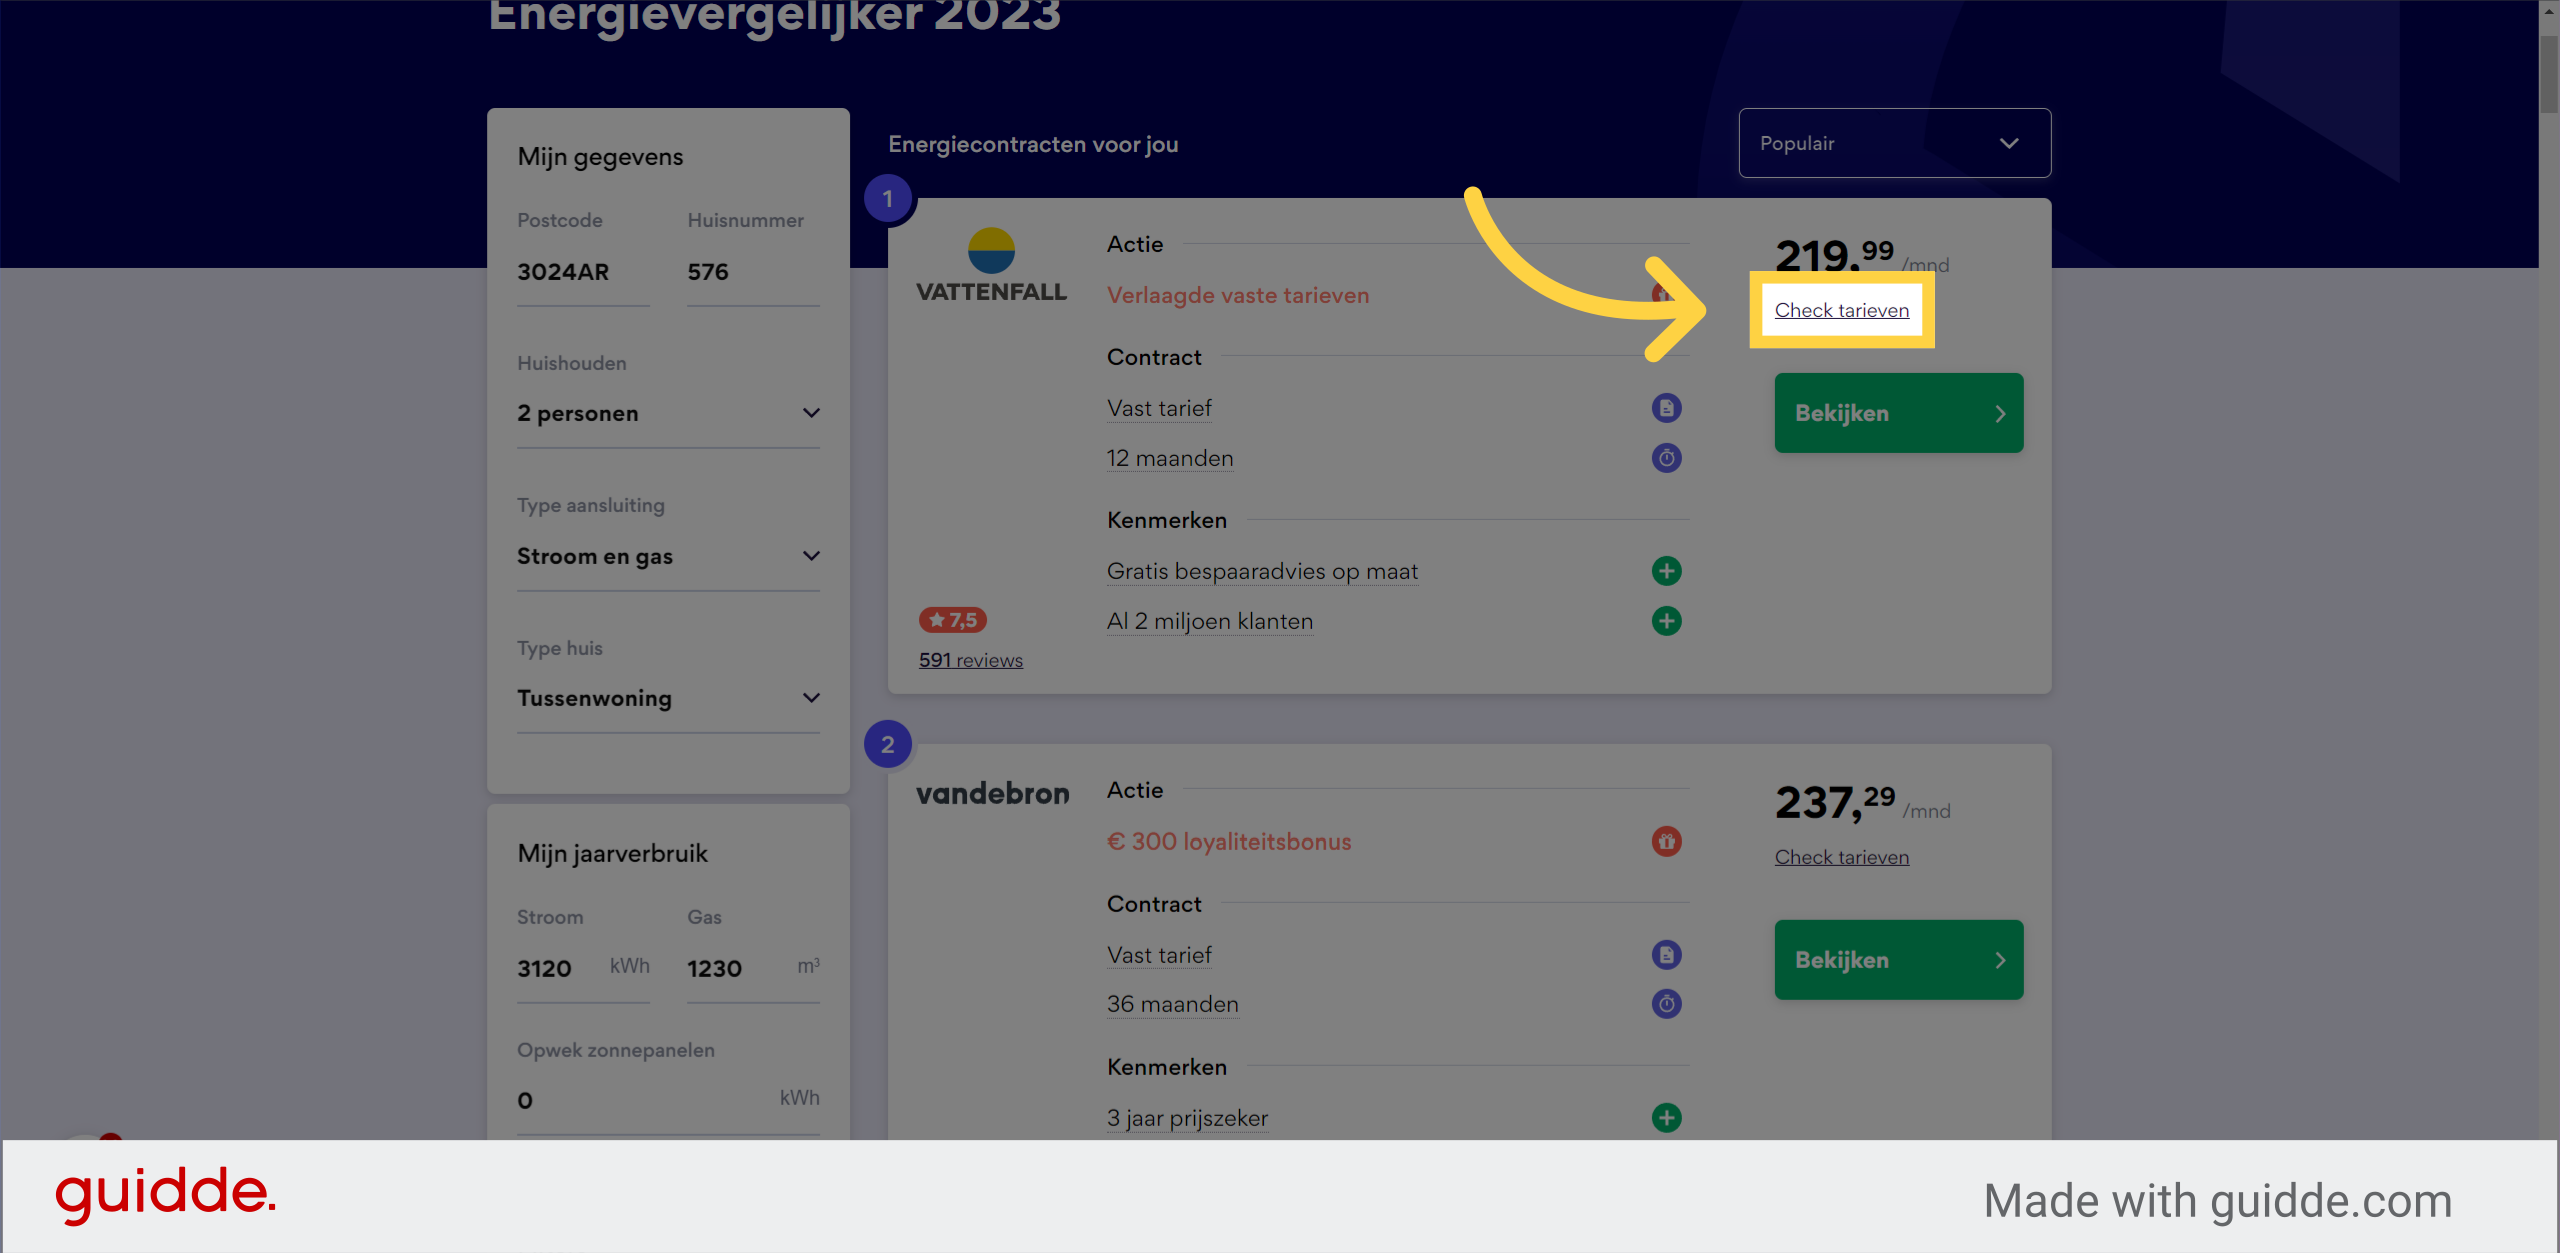Click the € 300 loyaliteitsbonus link
Screen dimensions: 2560x1253
click(1229, 841)
